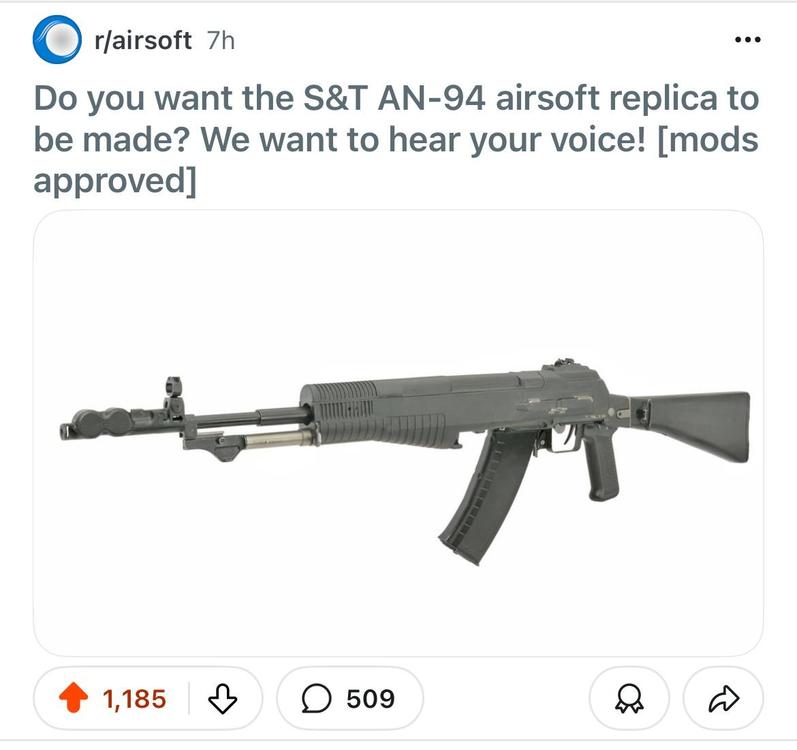Open the r/airsoft community avatar

pyautogui.click(x=57, y=40)
